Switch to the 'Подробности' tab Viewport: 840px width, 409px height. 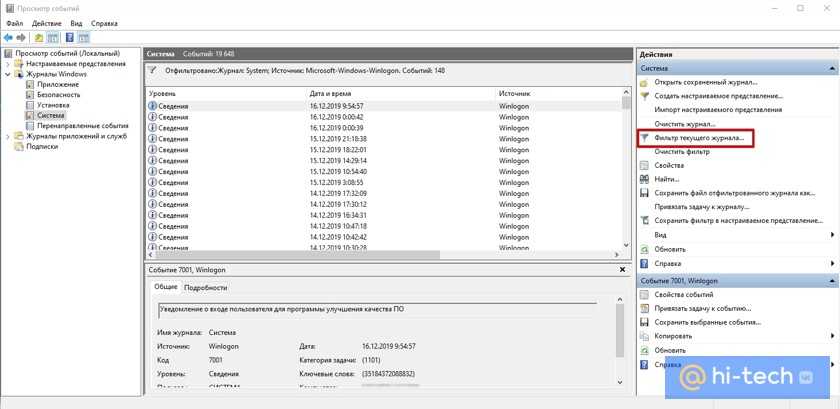click(206, 287)
